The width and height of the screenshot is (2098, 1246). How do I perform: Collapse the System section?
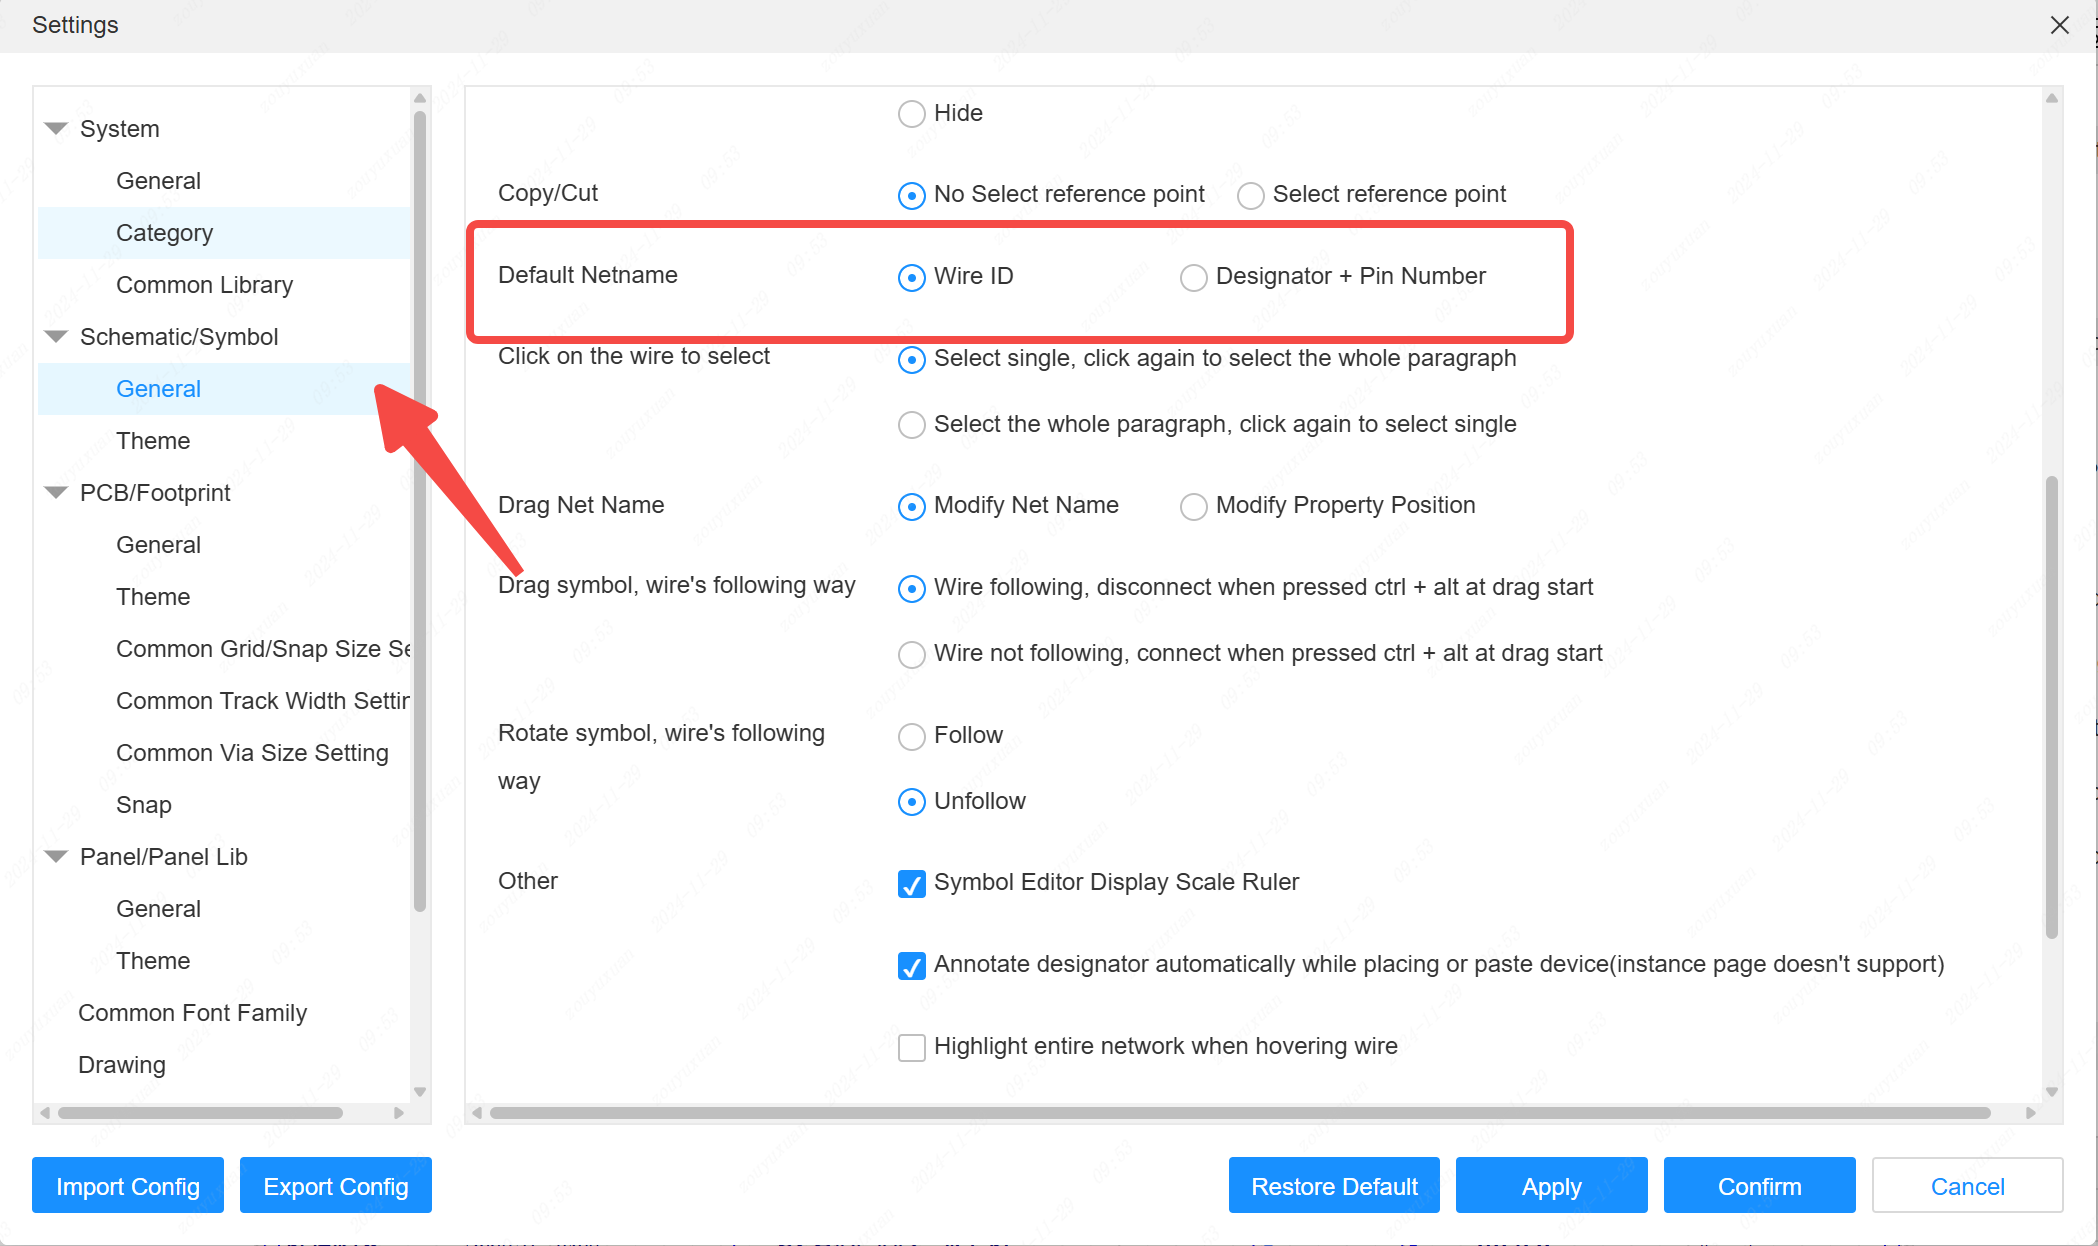(56, 128)
